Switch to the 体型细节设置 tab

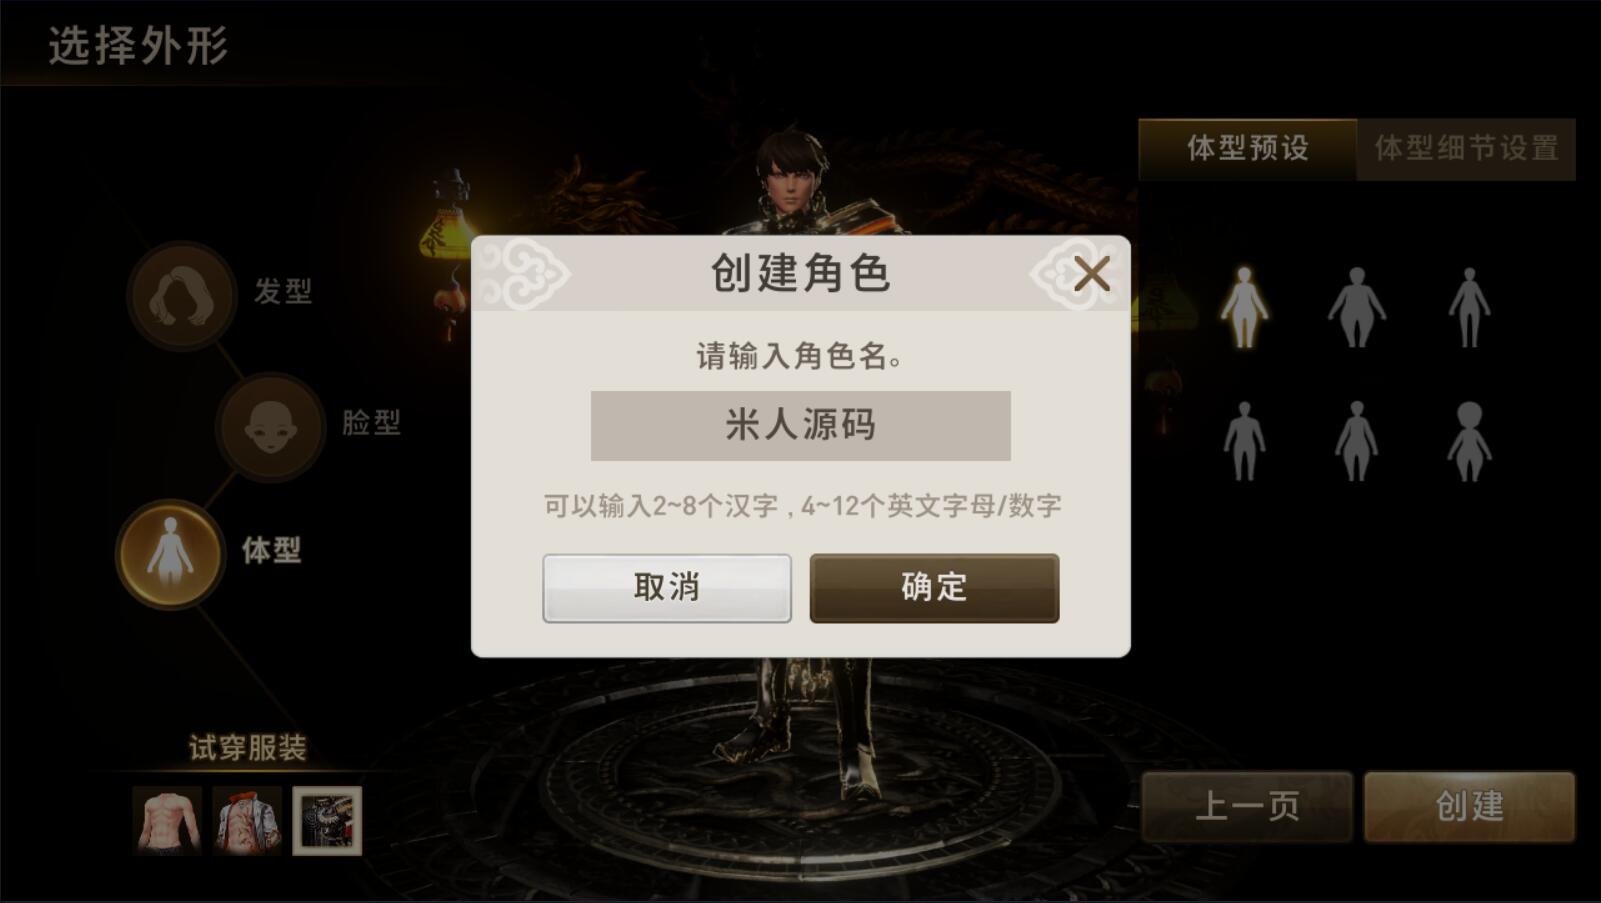pyautogui.click(x=1466, y=149)
